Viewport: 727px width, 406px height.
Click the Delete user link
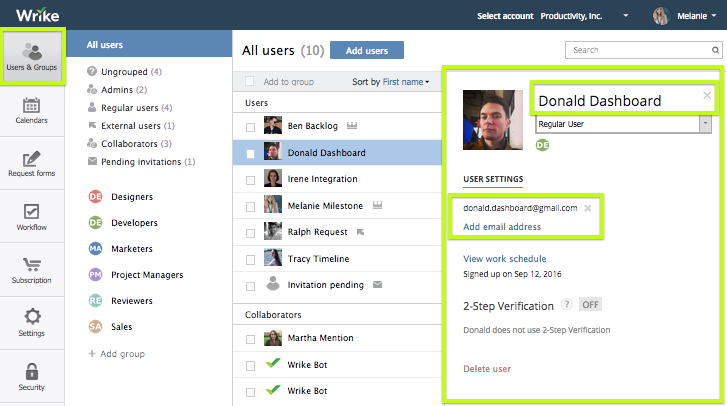click(487, 368)
